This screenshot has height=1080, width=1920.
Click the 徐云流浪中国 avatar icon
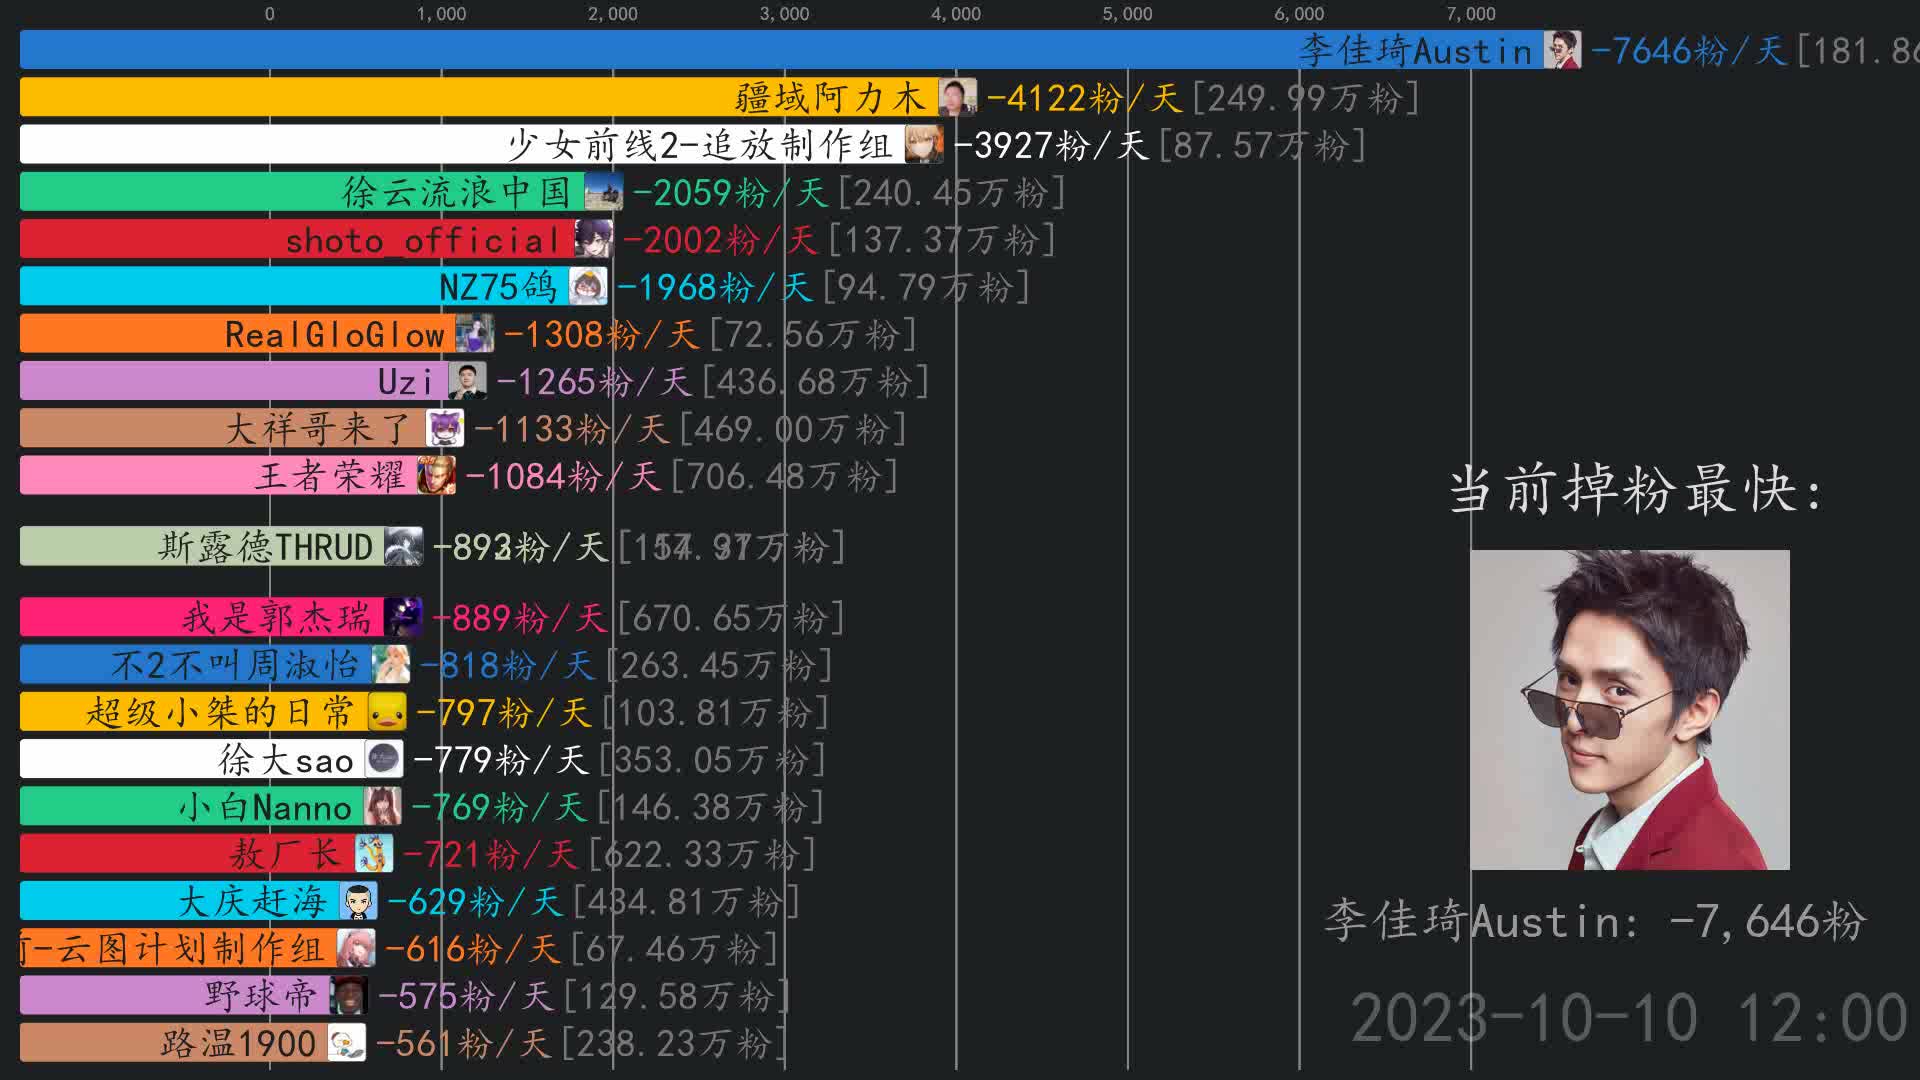(603, 192)
